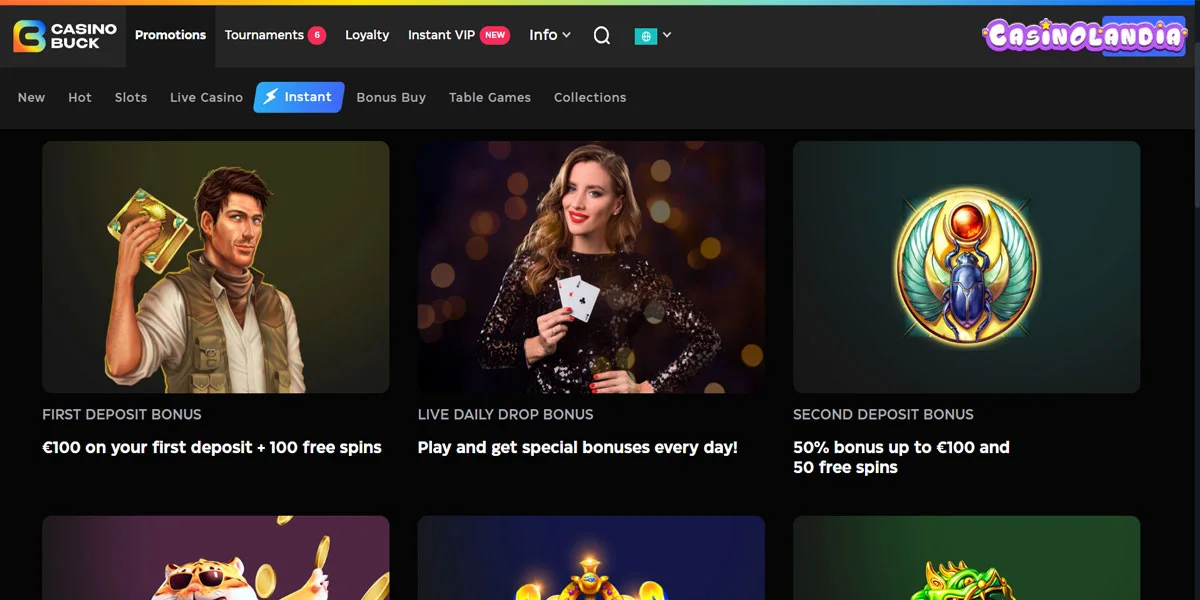This screenshot has height=600, width=1200.
Task: Click the lightning bolt Instant icon
Action: [270, 97]
